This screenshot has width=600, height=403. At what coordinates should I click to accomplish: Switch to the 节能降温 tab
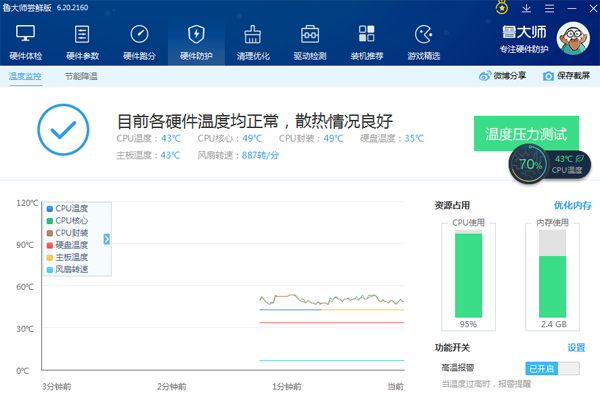click(82, 76)
